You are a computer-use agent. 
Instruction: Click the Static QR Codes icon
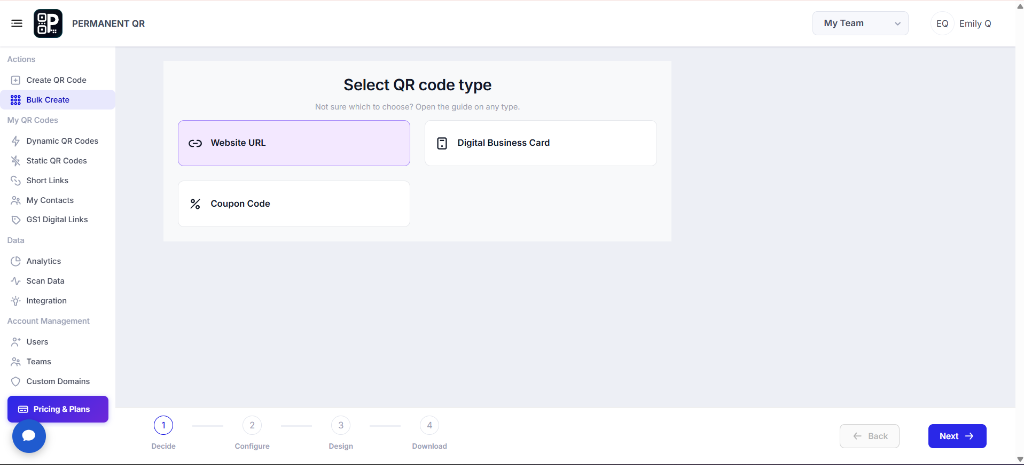coord(16,161)
